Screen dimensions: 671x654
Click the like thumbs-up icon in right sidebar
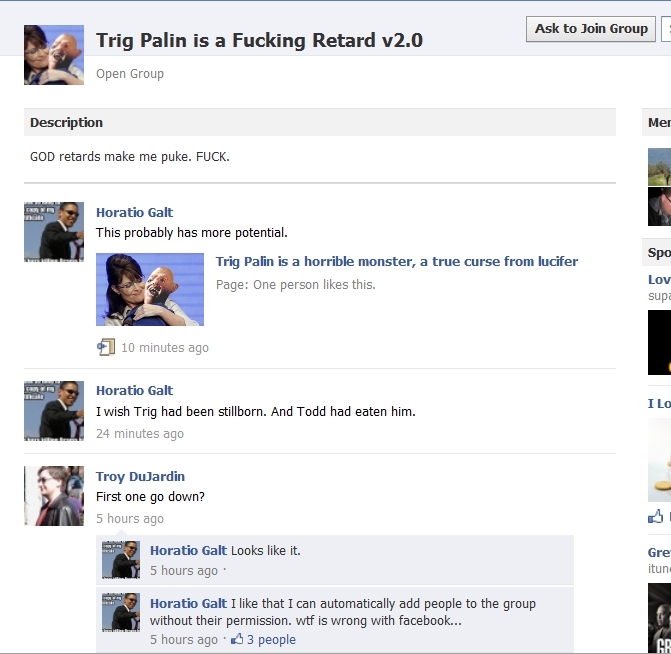[655, 517]
